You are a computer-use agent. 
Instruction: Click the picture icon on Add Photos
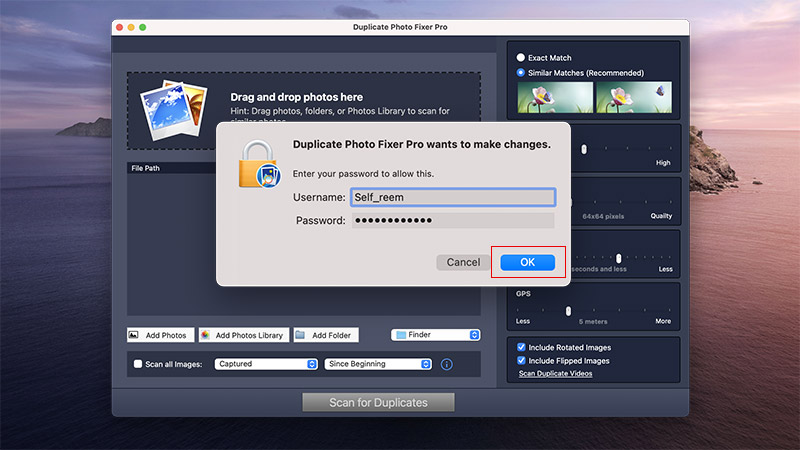134,335
